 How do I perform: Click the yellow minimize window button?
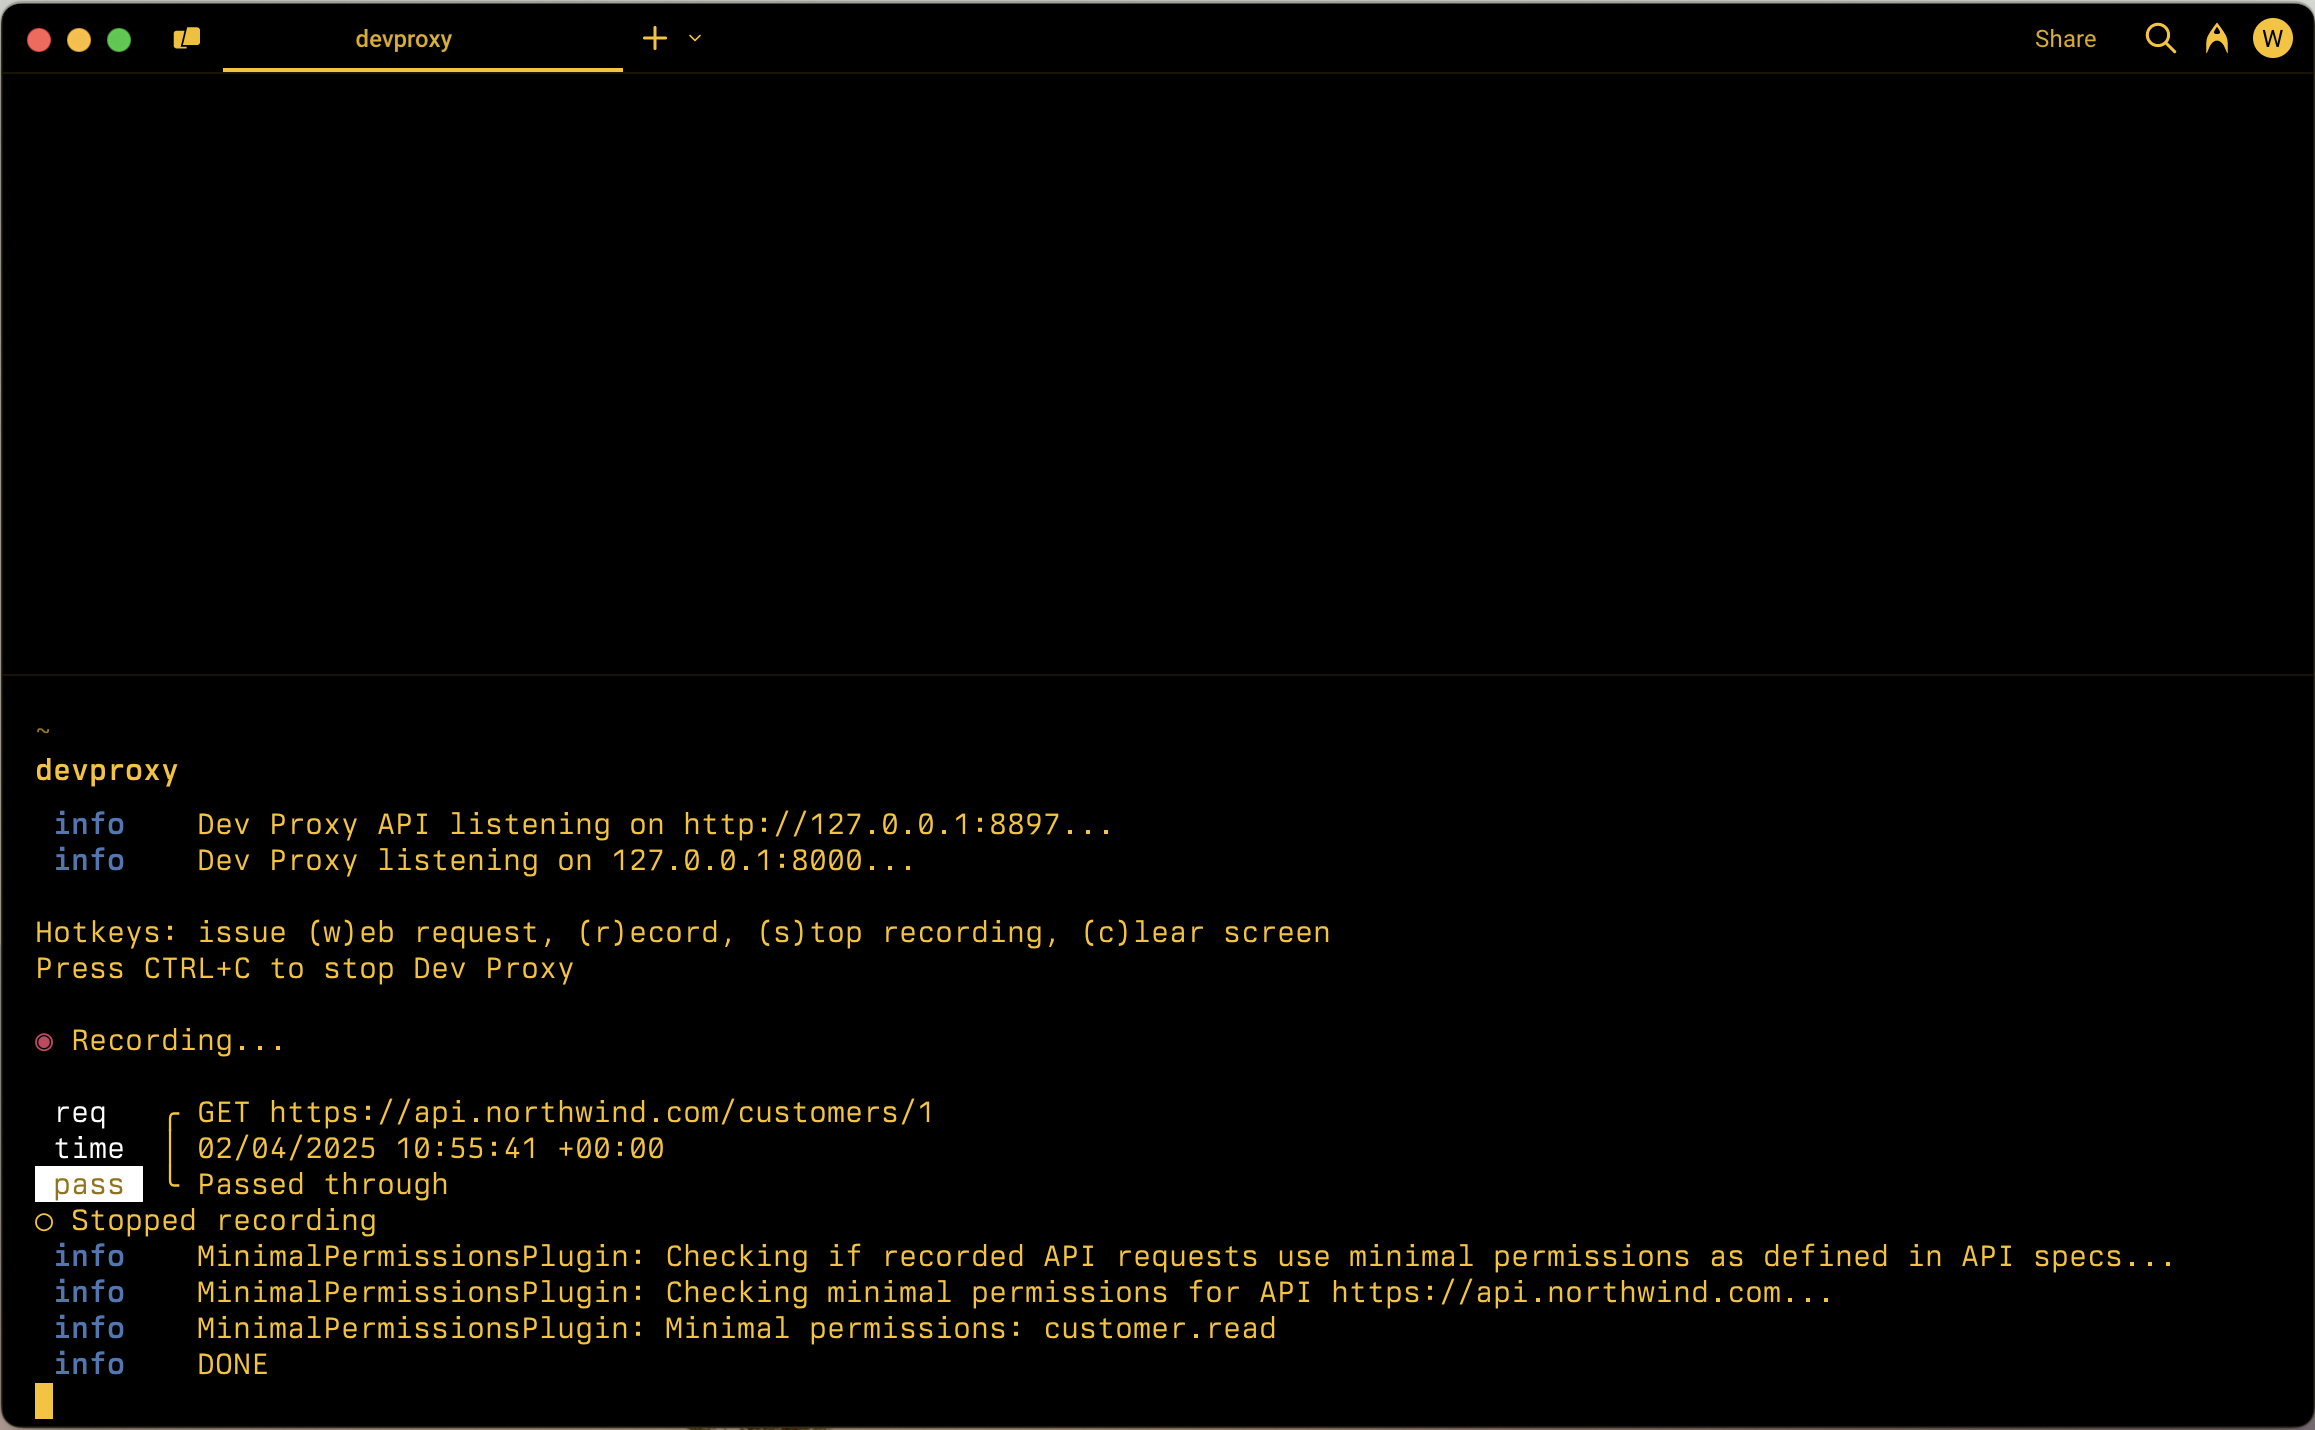(x=79, y=39)
